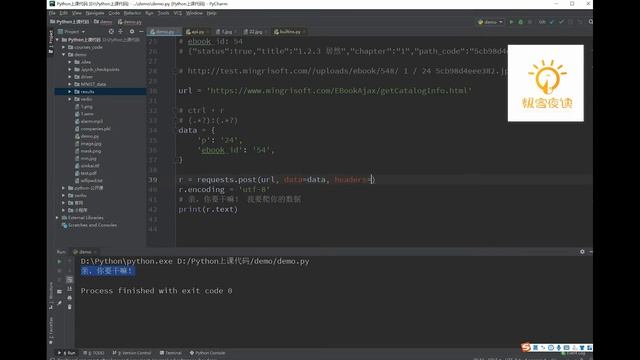
Task: Expand the External Libraries node
Action: (58, 218)
